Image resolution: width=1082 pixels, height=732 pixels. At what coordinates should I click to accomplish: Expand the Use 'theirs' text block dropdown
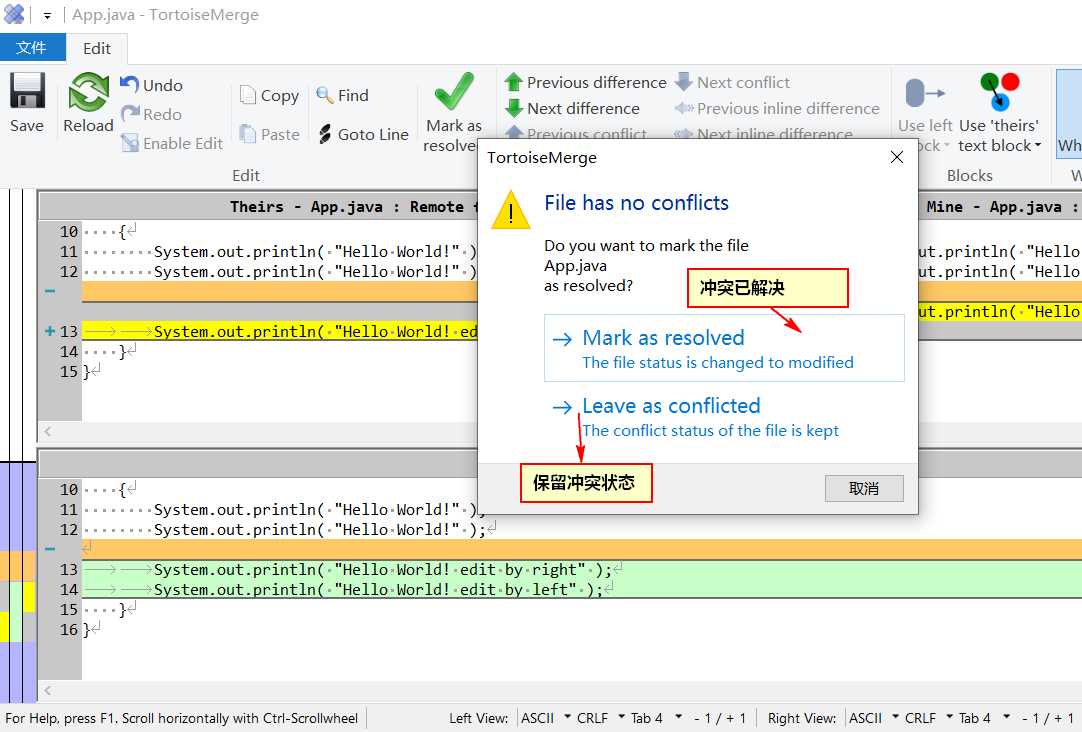[1038, 146]
